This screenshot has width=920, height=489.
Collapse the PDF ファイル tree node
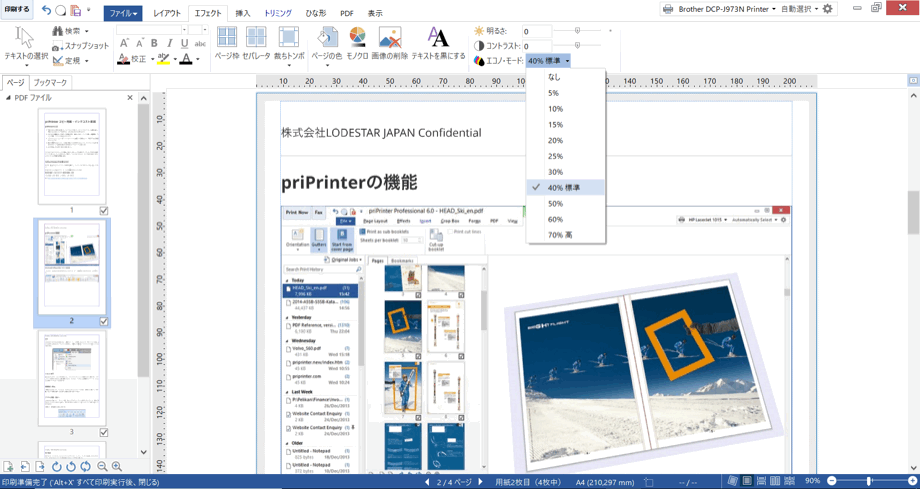[x=8, y=97]
